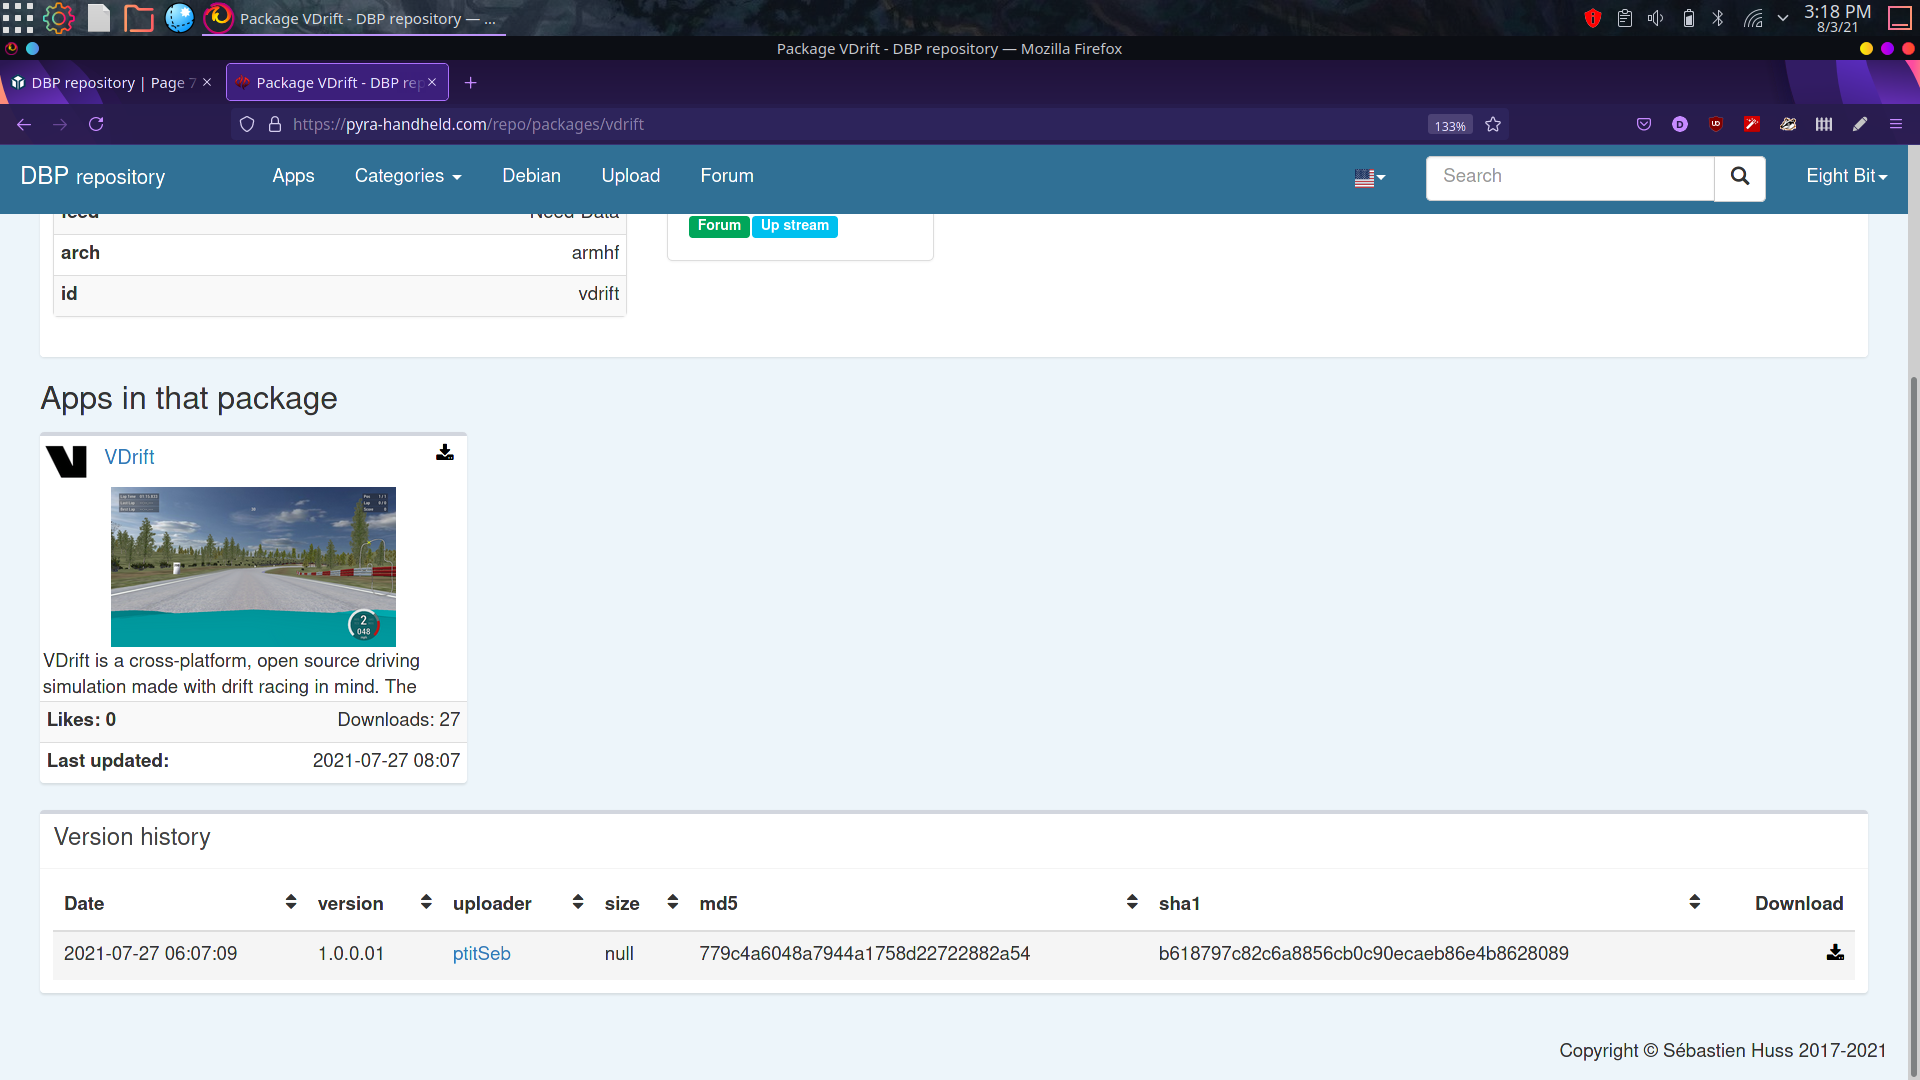Open the Upload menu item
Viewport: 1920px width, 1080px height.
(630, 176)
